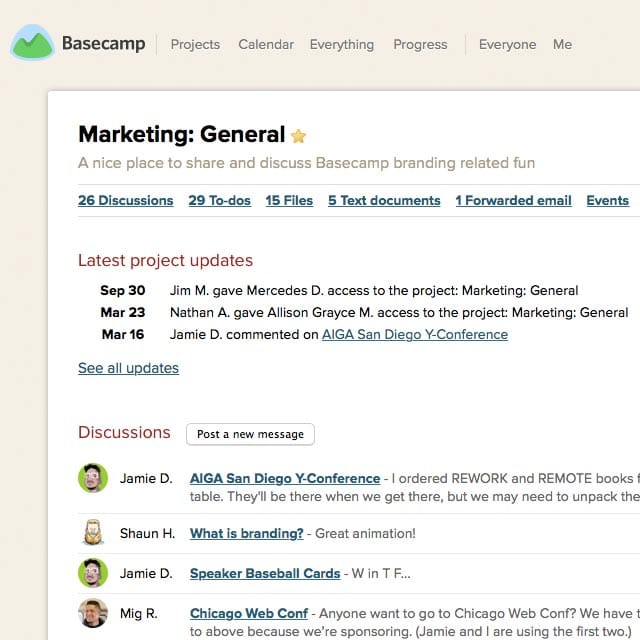
Task: Open the Chicago Web Conf discussion
Action: tap(249, 613)
